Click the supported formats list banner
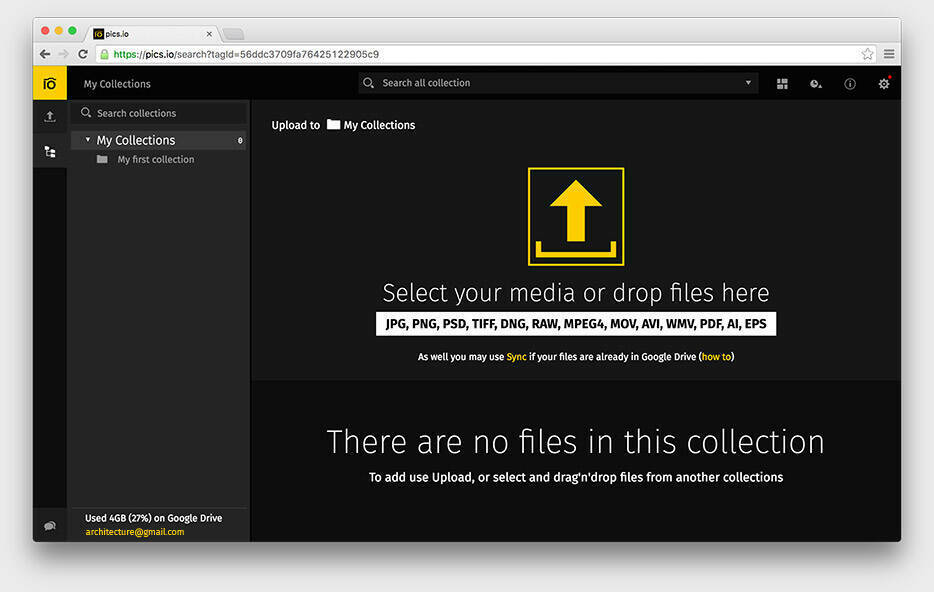The height and width of the screenshot is (592, 934). coord(576,324)
